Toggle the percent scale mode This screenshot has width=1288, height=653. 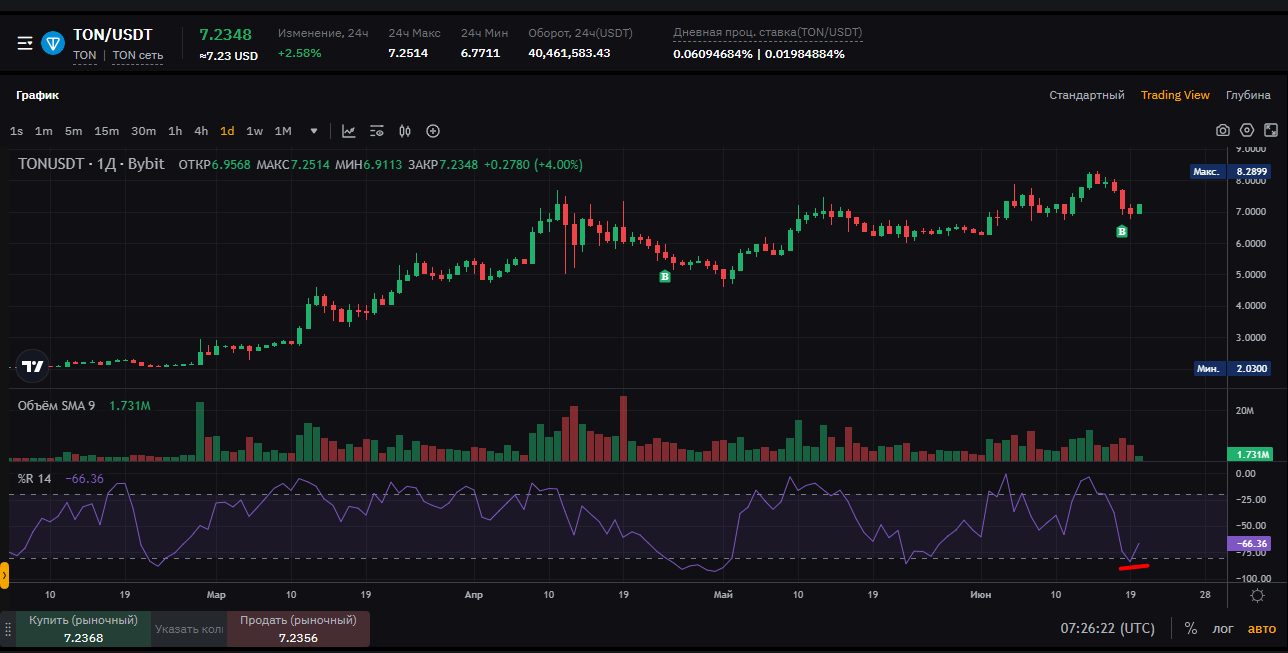click(1190, 629)
